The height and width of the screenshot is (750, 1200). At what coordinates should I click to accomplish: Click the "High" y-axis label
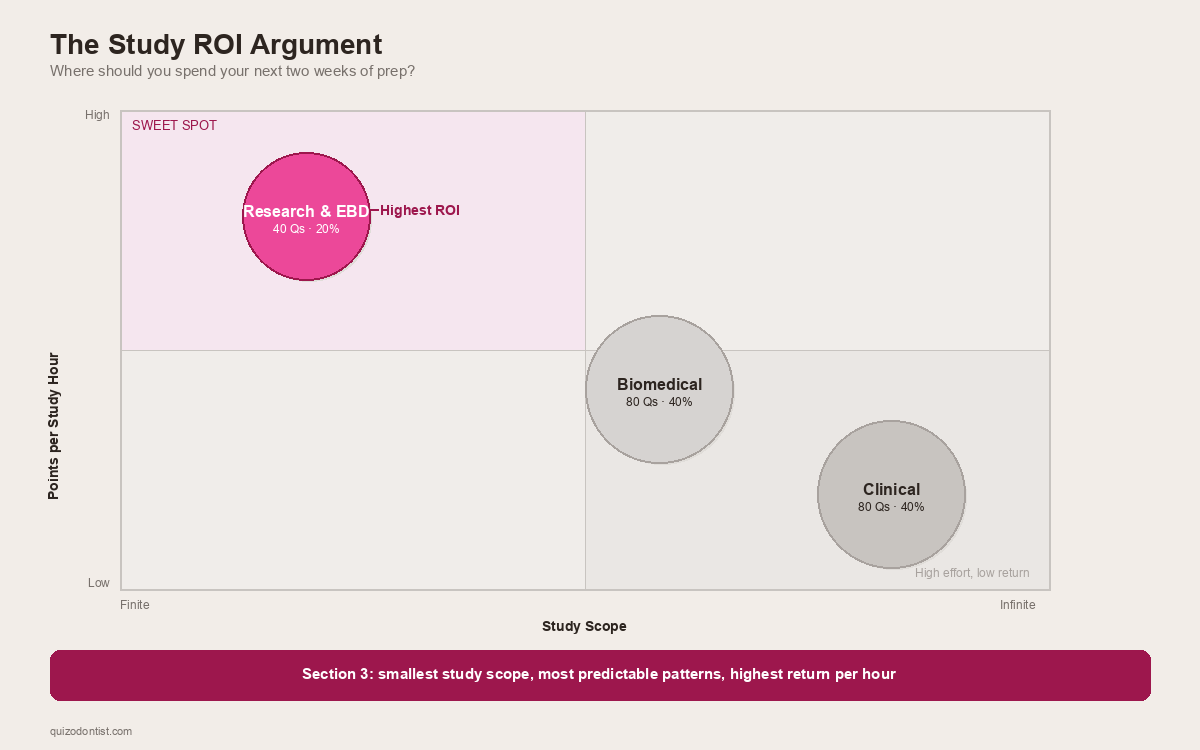97,115
